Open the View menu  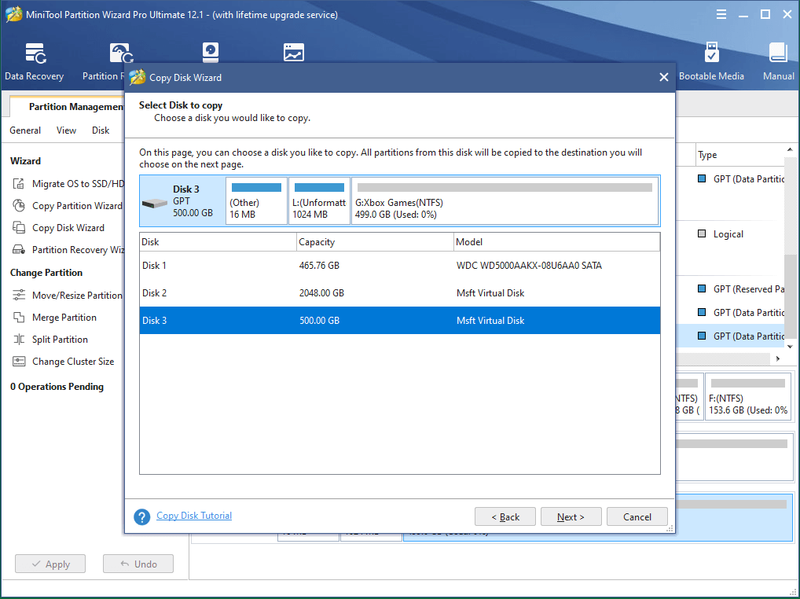[66, 130]
